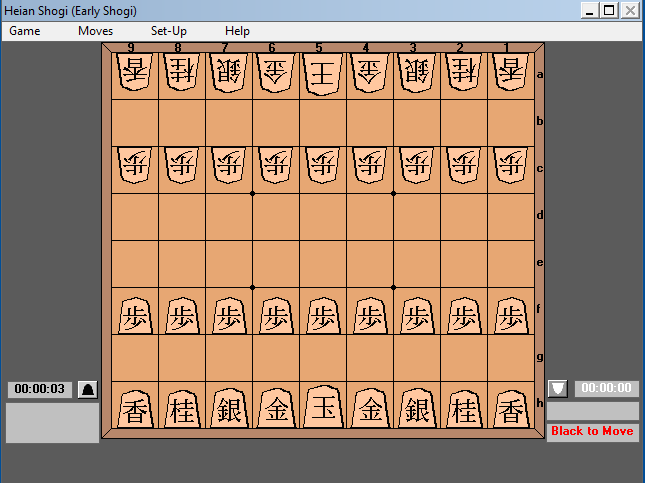Image resolution: width=645 pixels, height=483 pixels.
Task: Click Black's captured pieces tray on the left
Action: tap(53, 423)
